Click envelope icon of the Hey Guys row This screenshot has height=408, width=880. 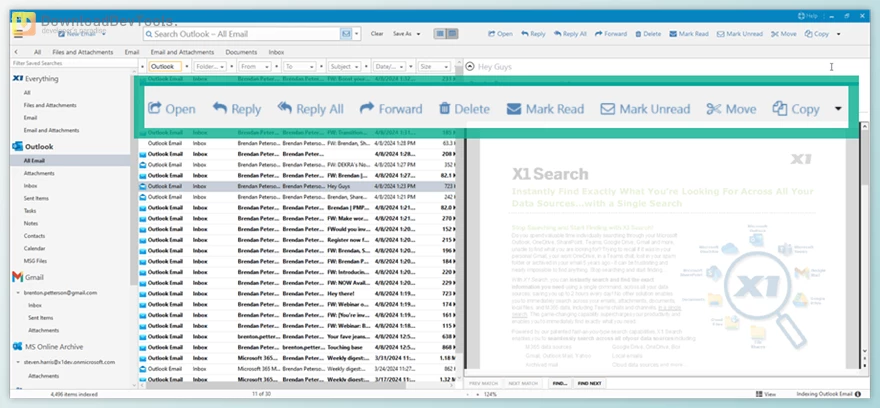(143, 186)
